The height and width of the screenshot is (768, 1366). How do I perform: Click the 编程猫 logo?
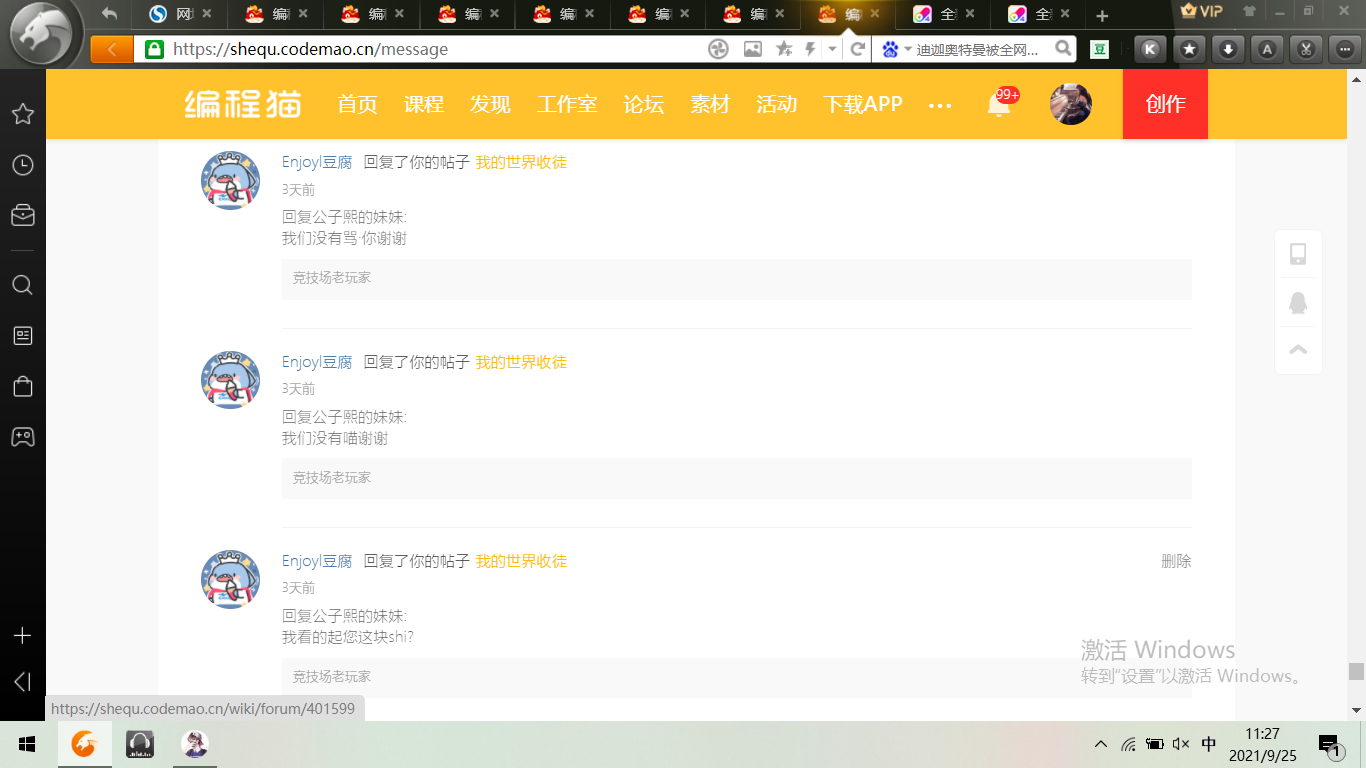(x=243, y=104)
